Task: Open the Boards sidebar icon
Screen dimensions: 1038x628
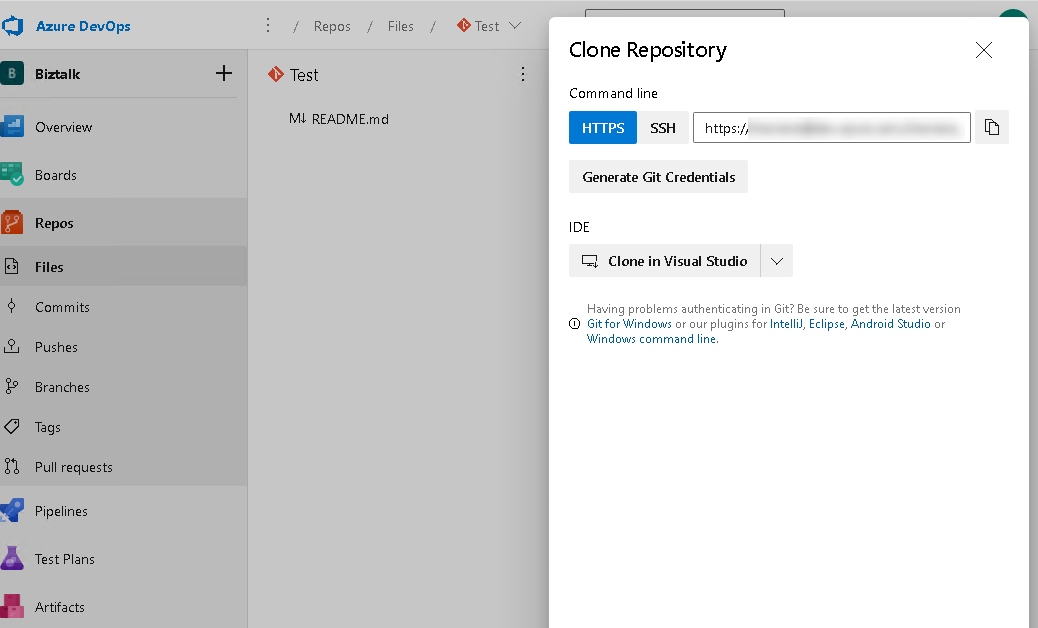Action: tap(12, 174)
